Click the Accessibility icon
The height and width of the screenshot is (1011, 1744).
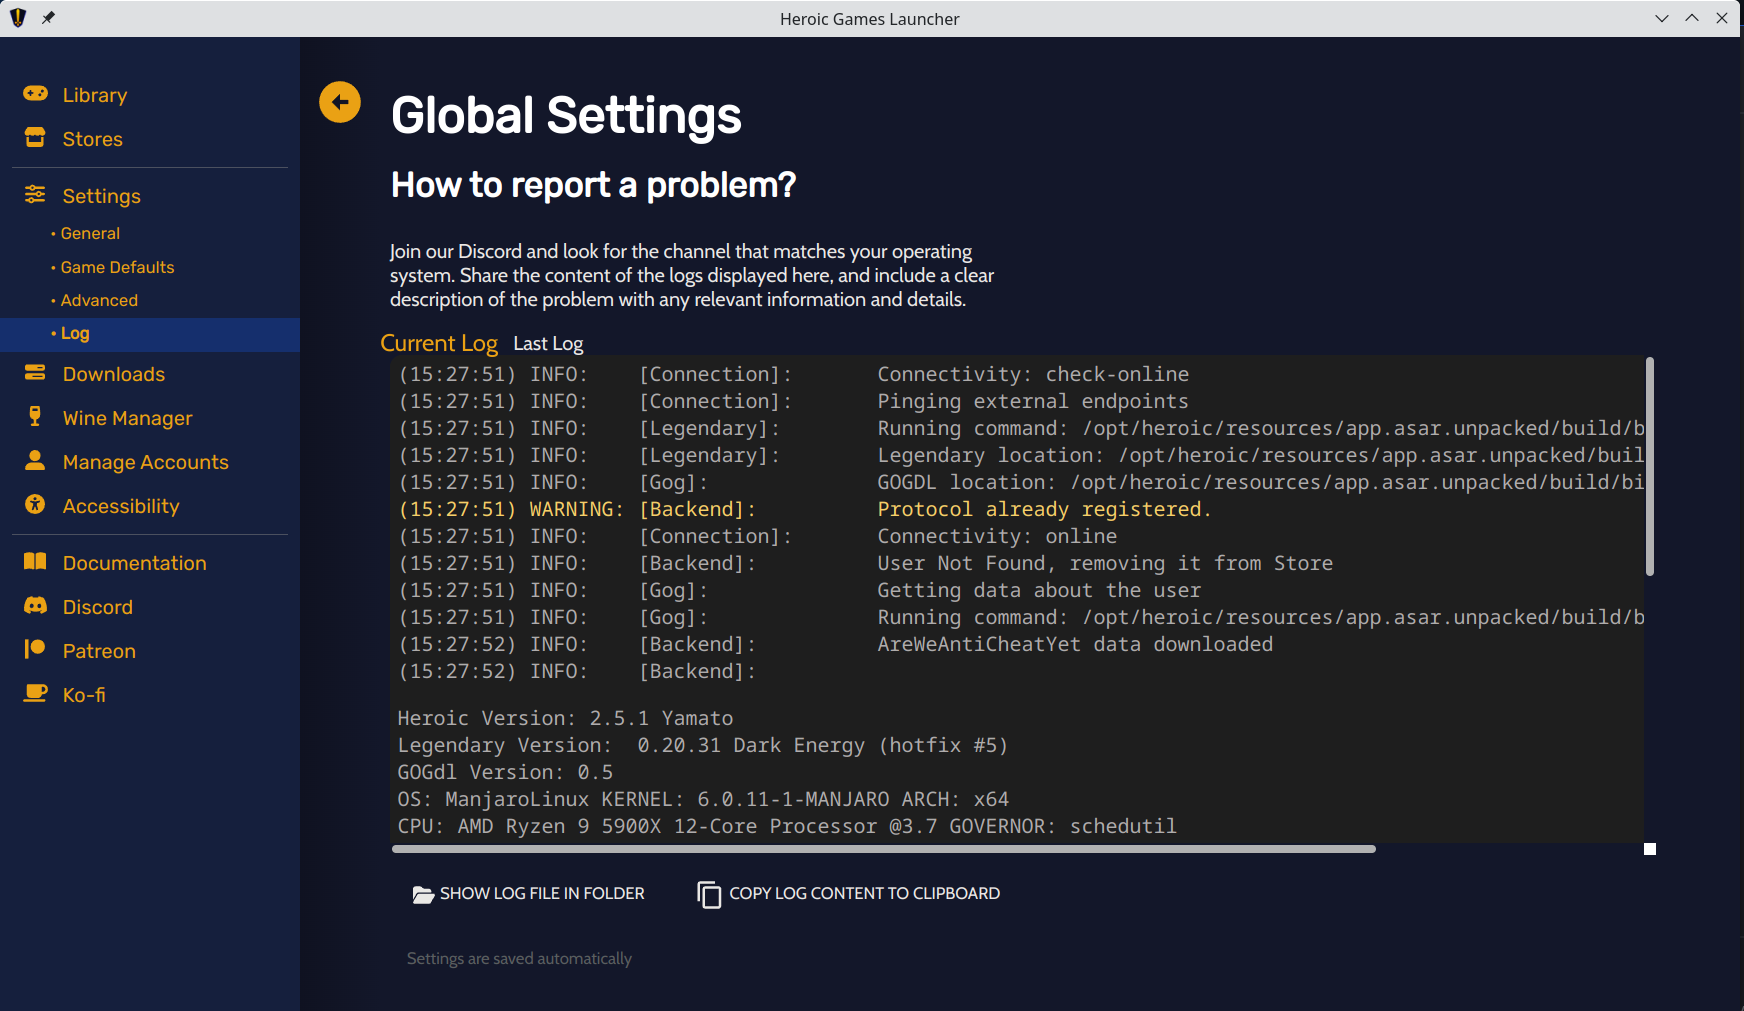[35, 505]
